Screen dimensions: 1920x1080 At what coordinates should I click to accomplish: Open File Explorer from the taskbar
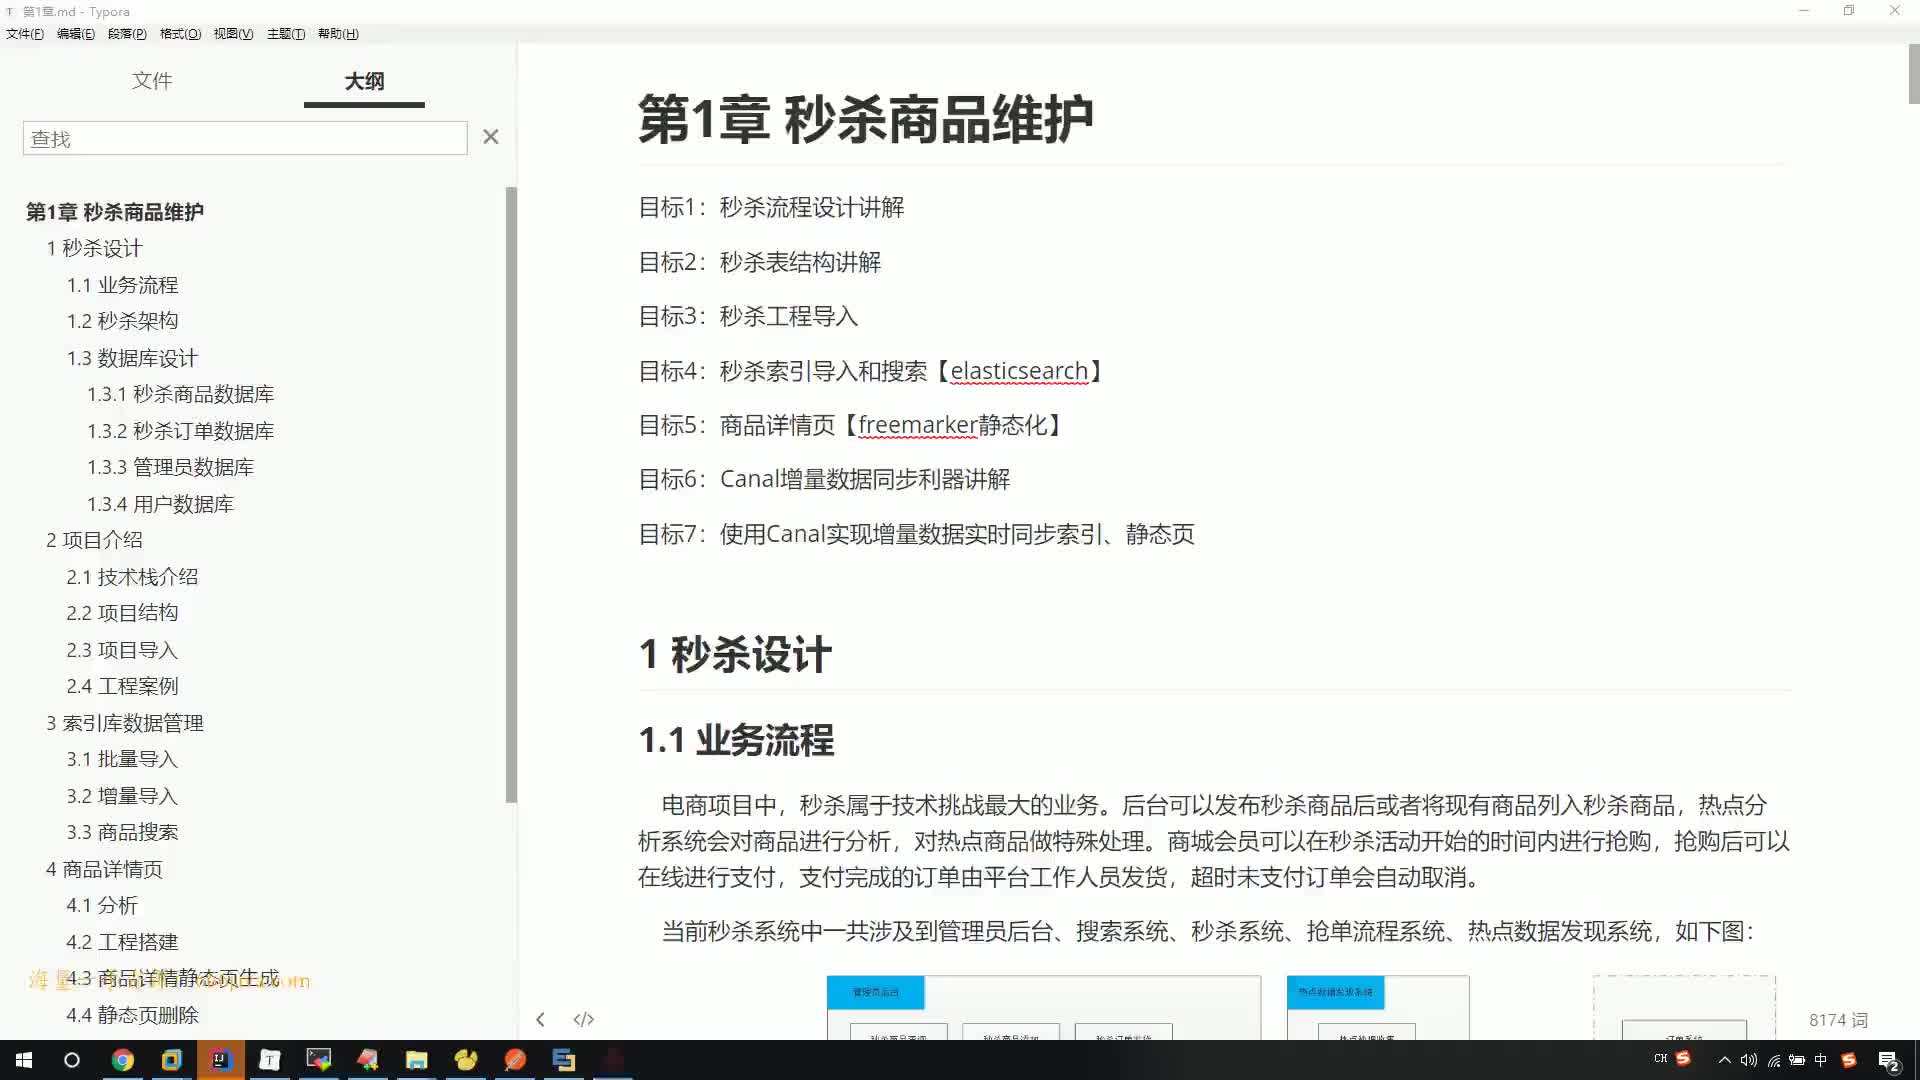417,1060
